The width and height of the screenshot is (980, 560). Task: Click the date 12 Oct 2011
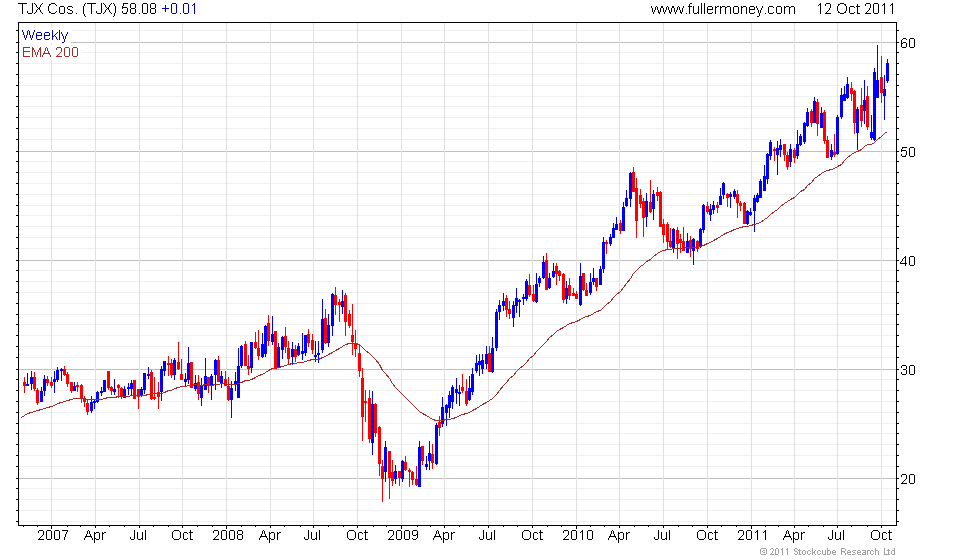[856, 9]
